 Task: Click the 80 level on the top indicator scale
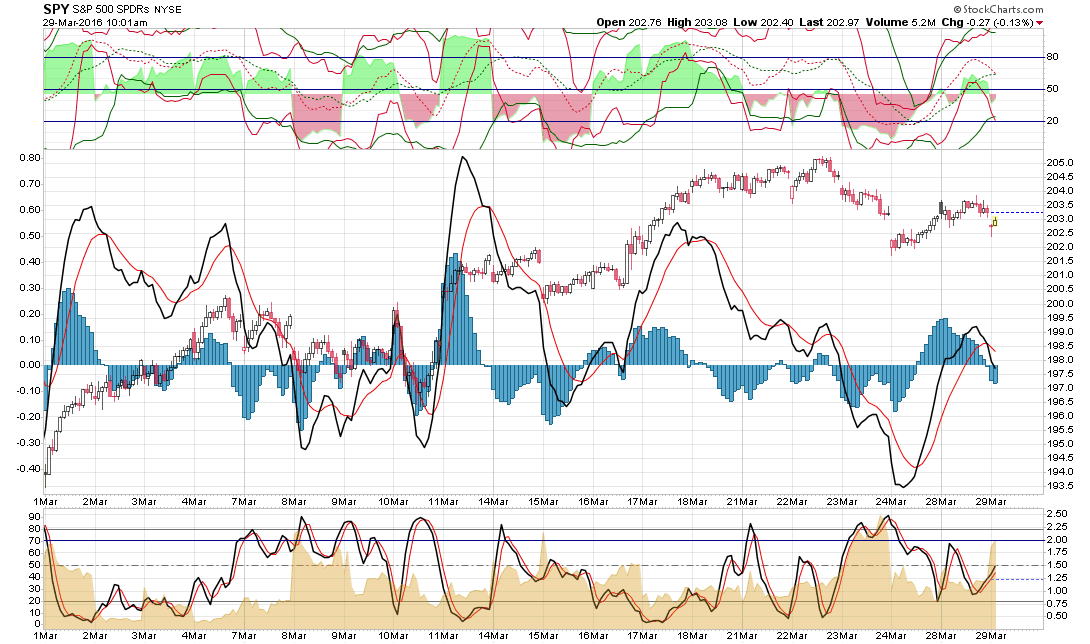point(1052,57)
